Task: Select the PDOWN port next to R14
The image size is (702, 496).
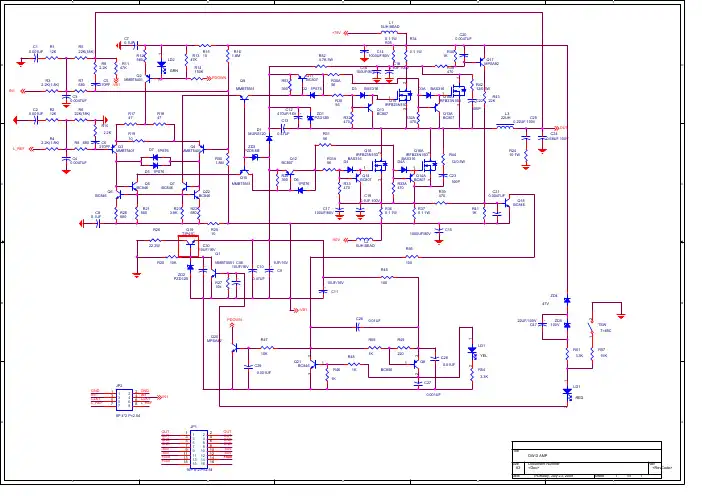Action: click(217, 78)
